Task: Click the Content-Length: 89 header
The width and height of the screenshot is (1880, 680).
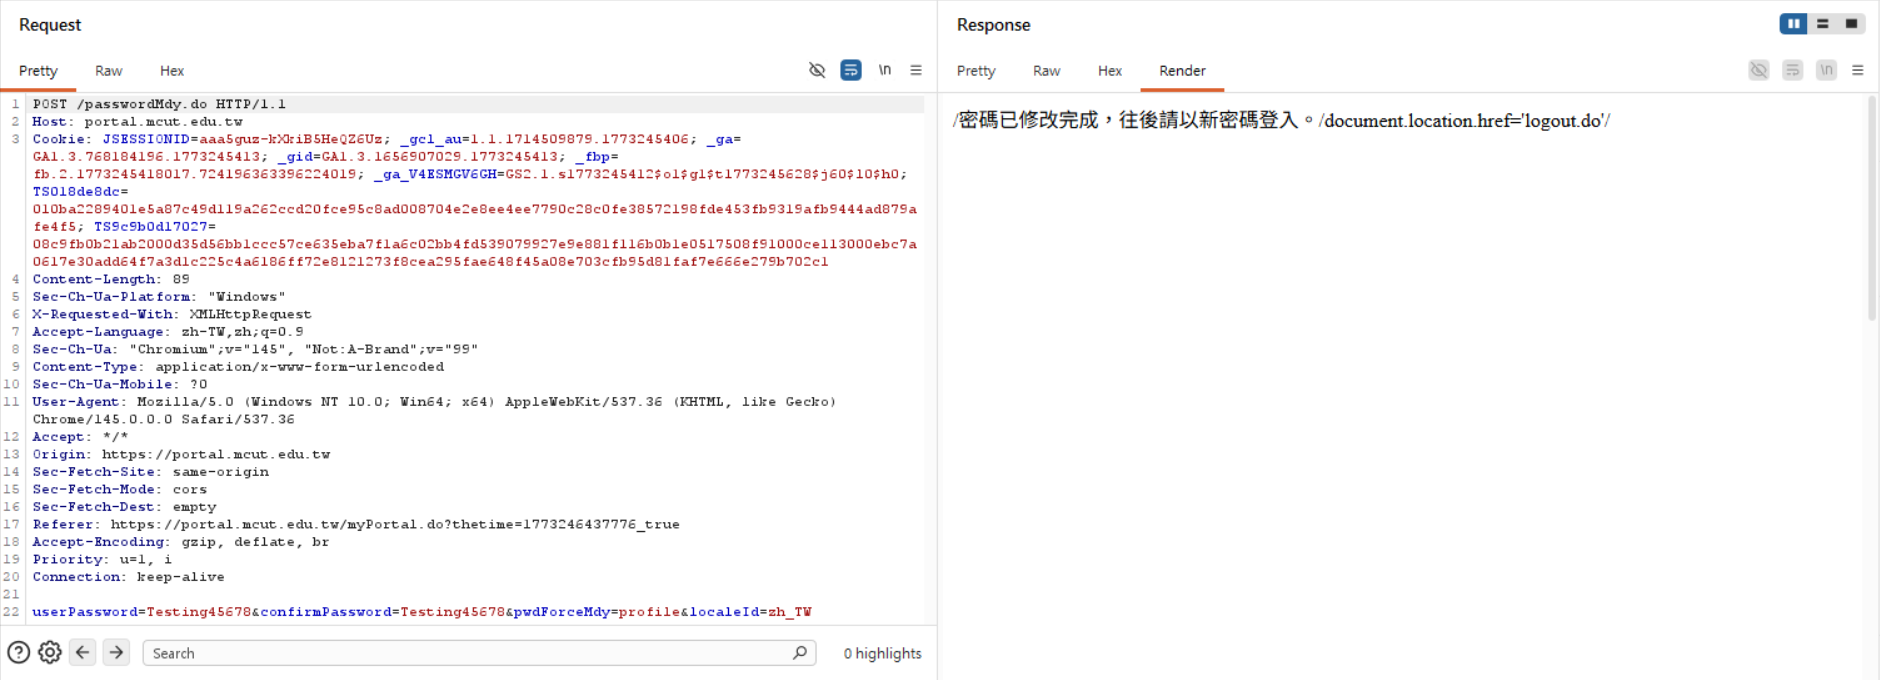Action: 111,279
